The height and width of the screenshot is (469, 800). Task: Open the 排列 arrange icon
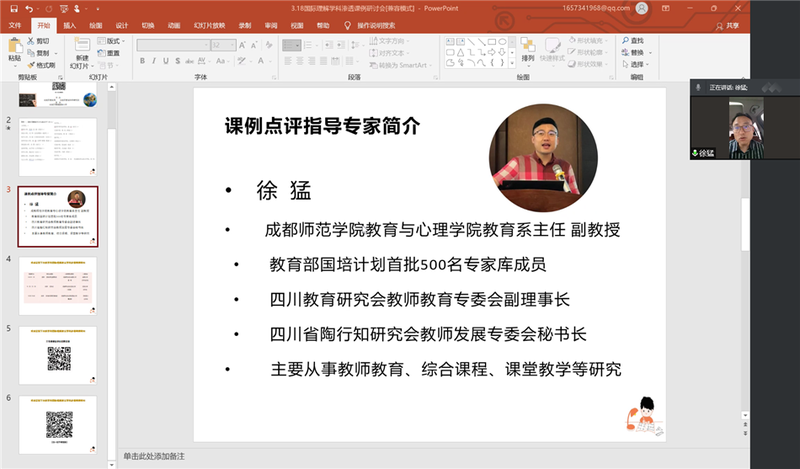tap(528, 45)
